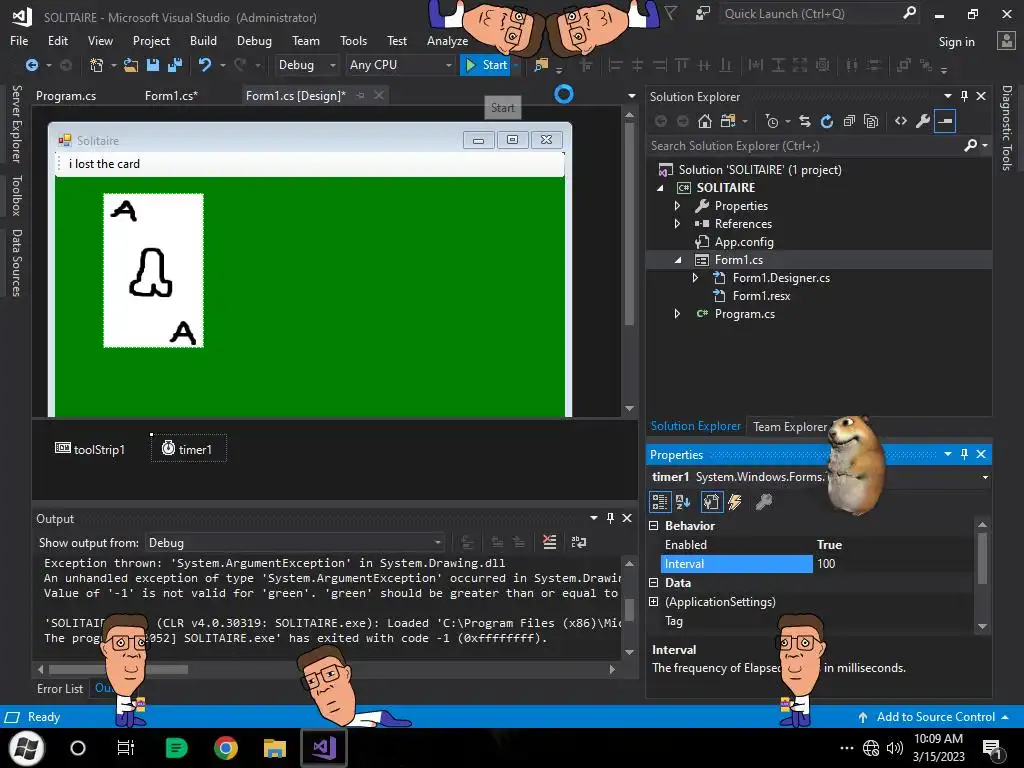Save the current file with disk icon

[153, 65]
